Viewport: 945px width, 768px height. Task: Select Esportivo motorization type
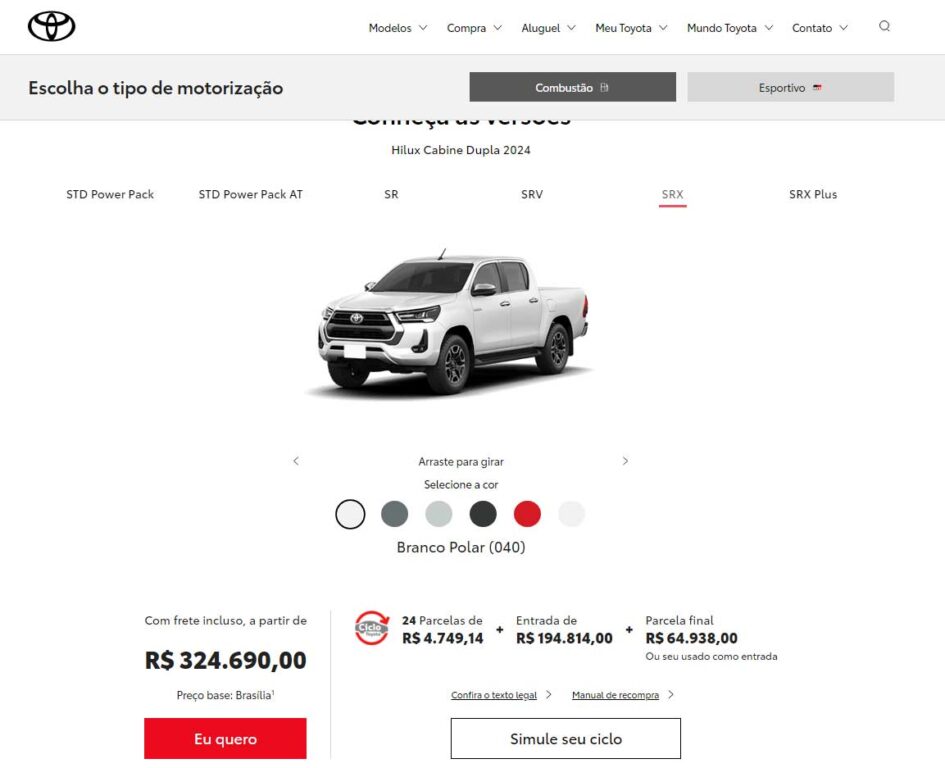pyautogui.click(x=791, y=87)
